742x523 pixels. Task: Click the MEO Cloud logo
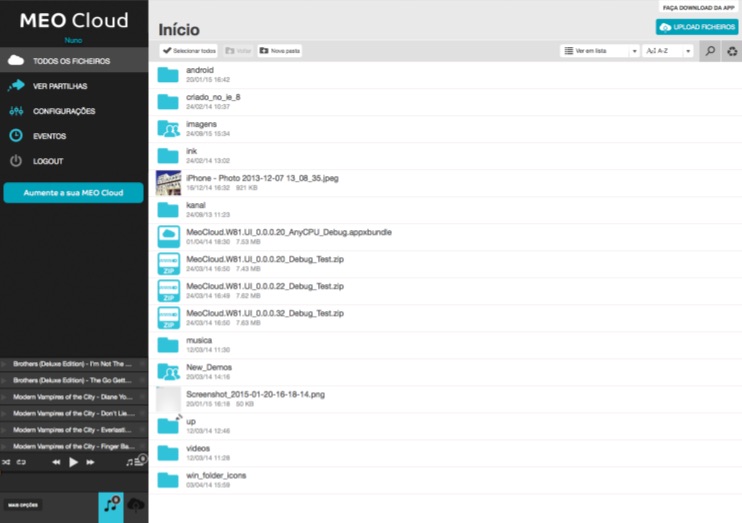click(74, 20)
